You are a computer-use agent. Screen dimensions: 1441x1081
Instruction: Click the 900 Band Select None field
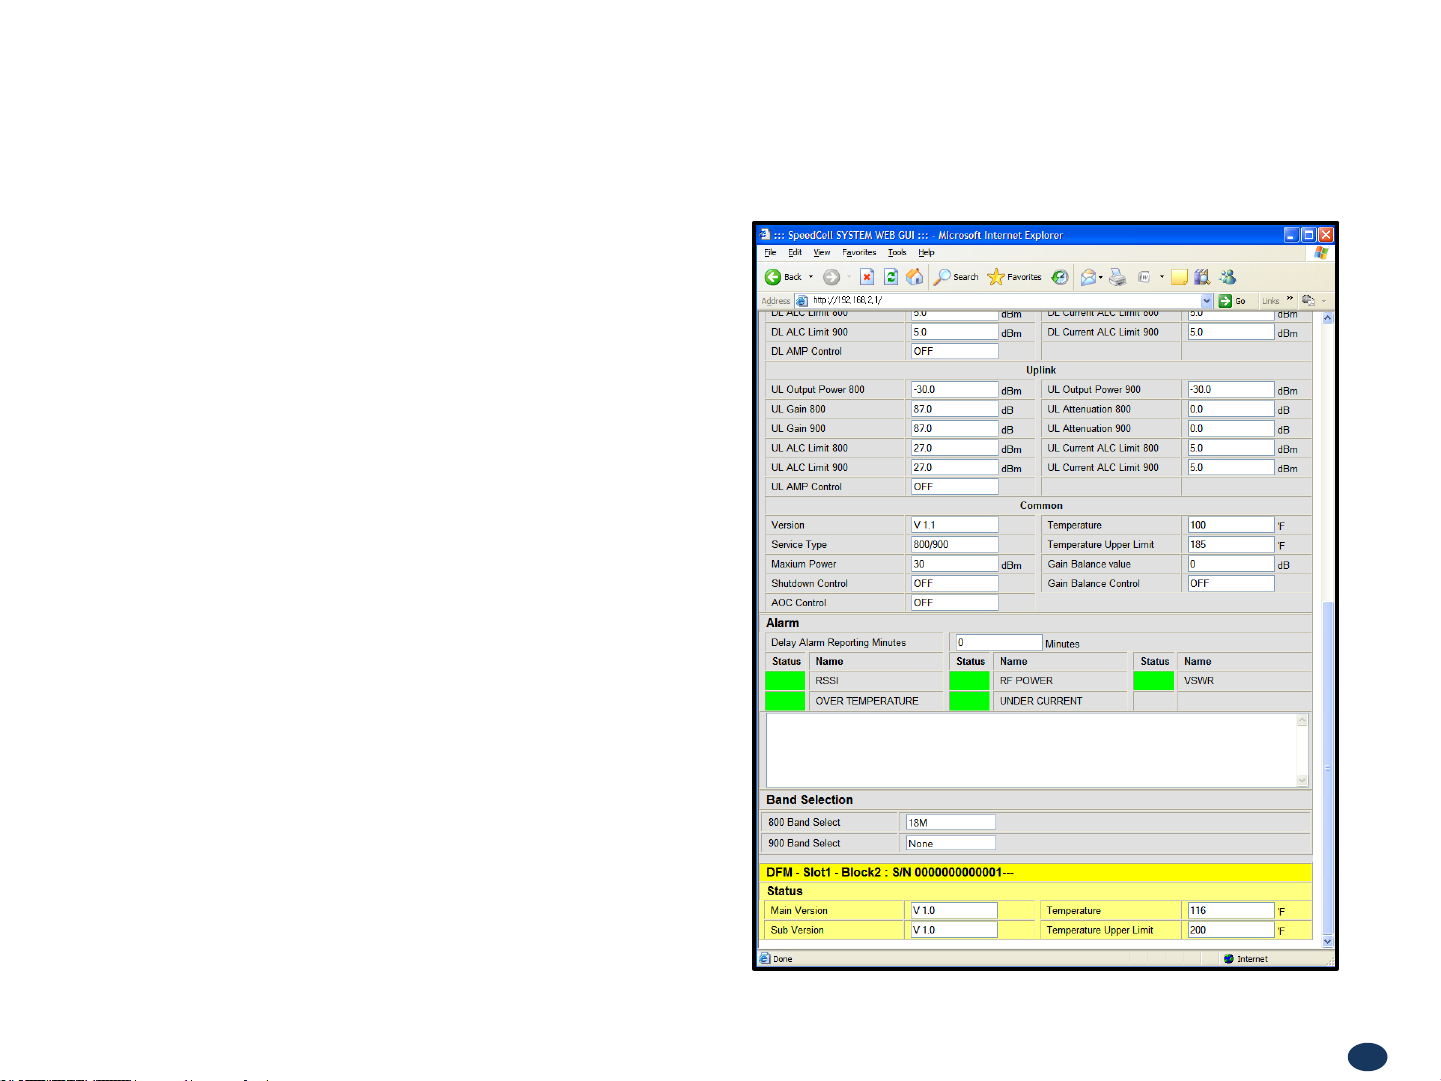951,843
